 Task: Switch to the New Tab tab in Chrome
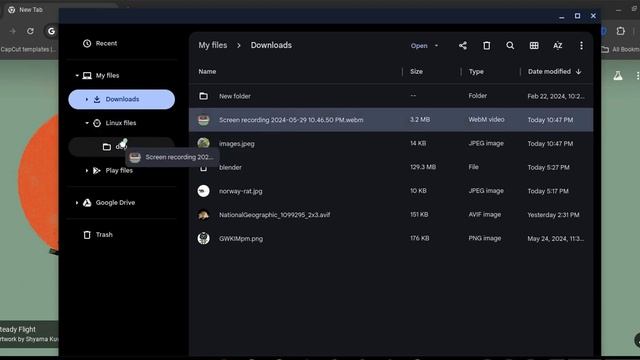pyautogui.click(x=31, y=10)
